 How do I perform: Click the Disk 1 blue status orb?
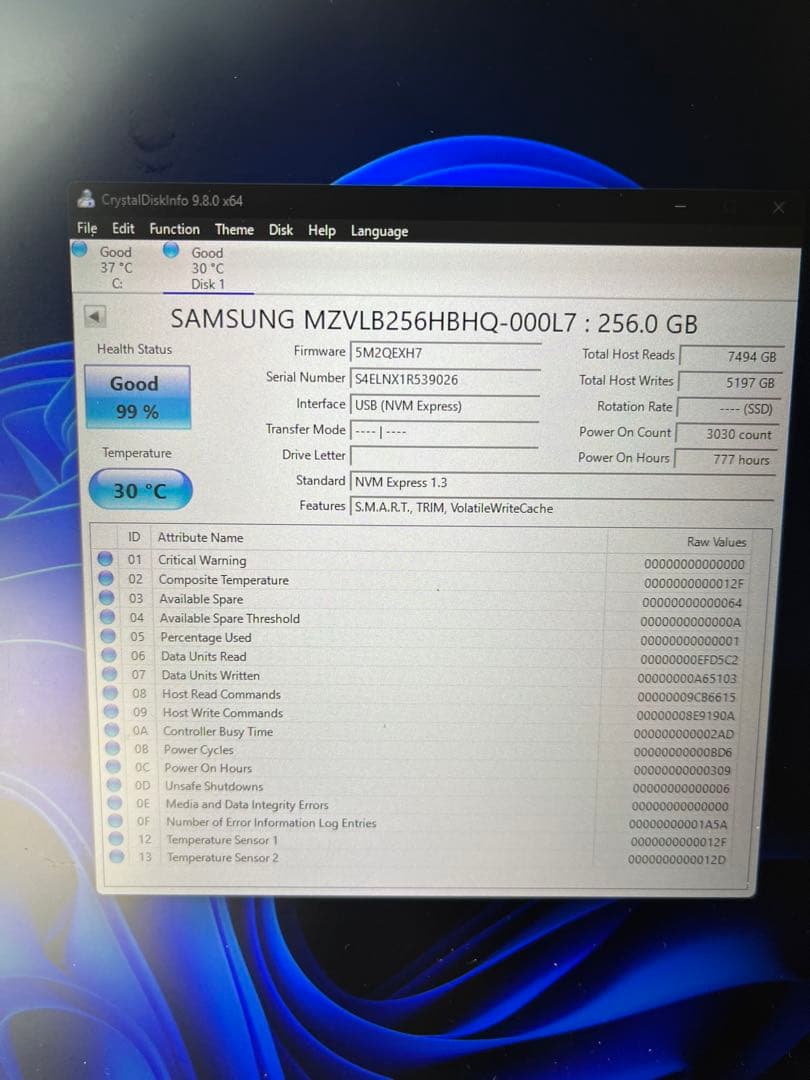[x=171, y=249]
